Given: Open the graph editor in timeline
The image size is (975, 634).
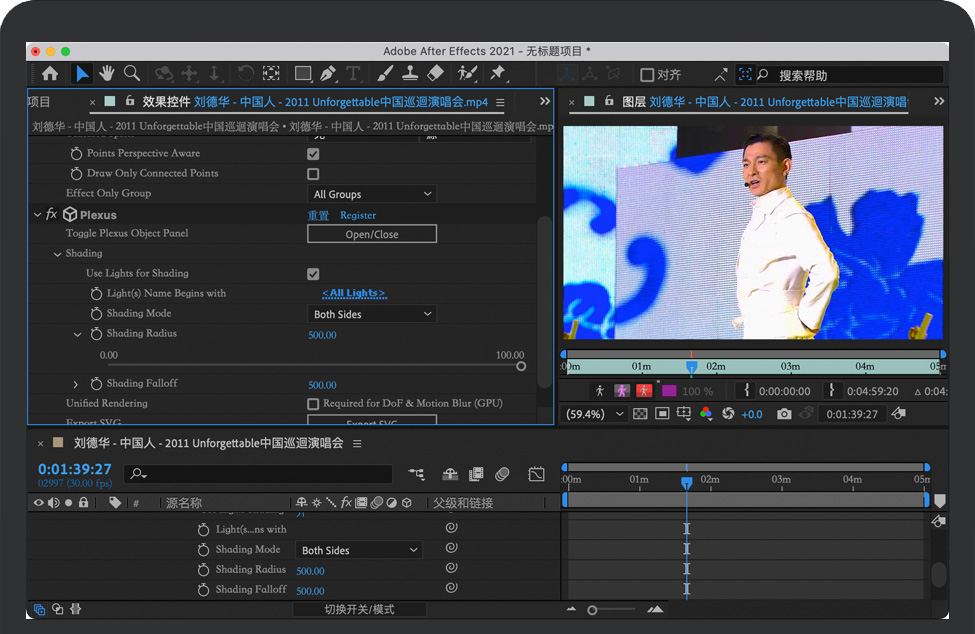Looking at the screenshot, I should [x=536, y=474].
